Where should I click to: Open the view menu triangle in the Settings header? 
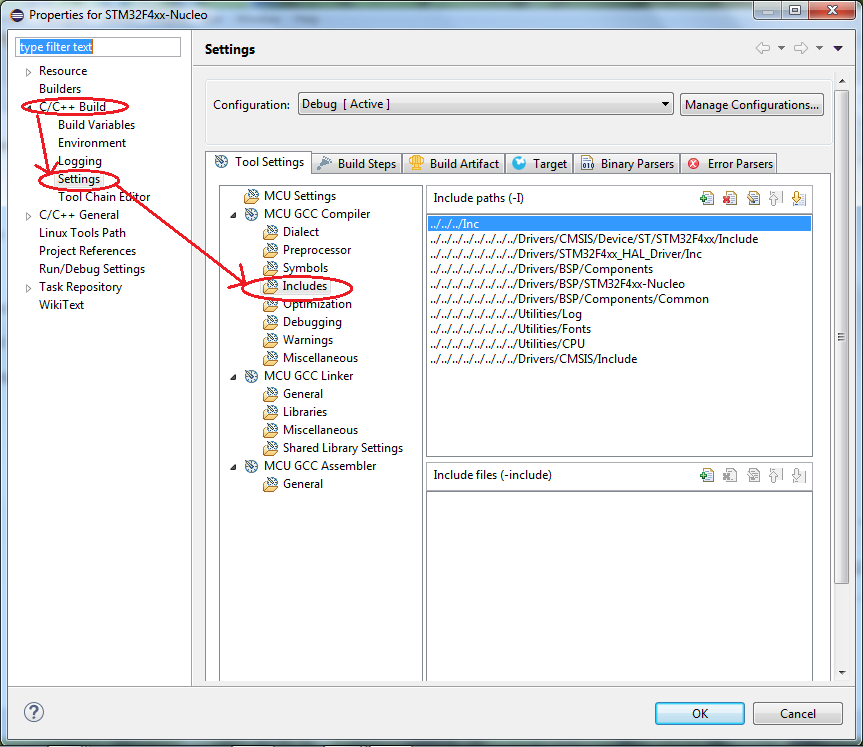[838, 48]
